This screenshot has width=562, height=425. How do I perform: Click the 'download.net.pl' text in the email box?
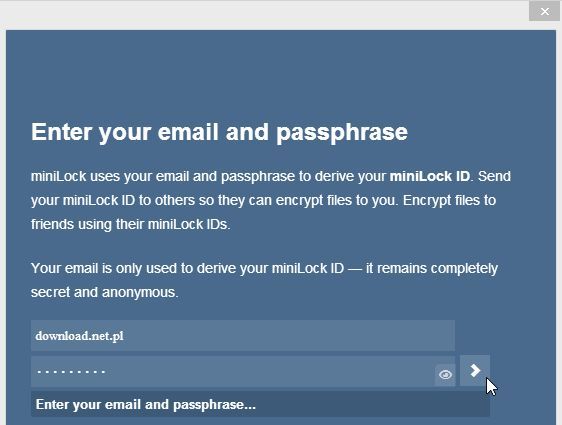point(80,336)
